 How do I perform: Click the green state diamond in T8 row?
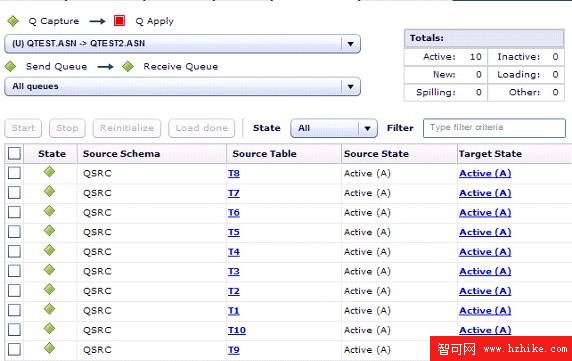click(x=49, y=171)
